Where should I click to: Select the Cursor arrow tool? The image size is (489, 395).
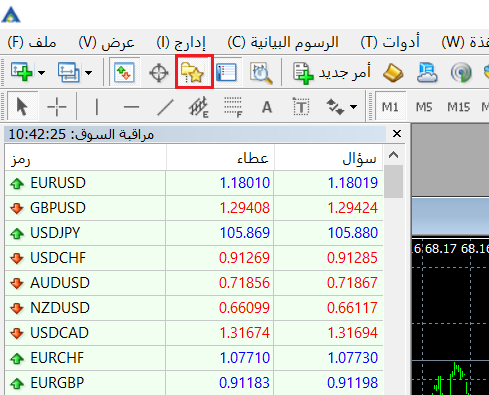(x=22, y=107)
